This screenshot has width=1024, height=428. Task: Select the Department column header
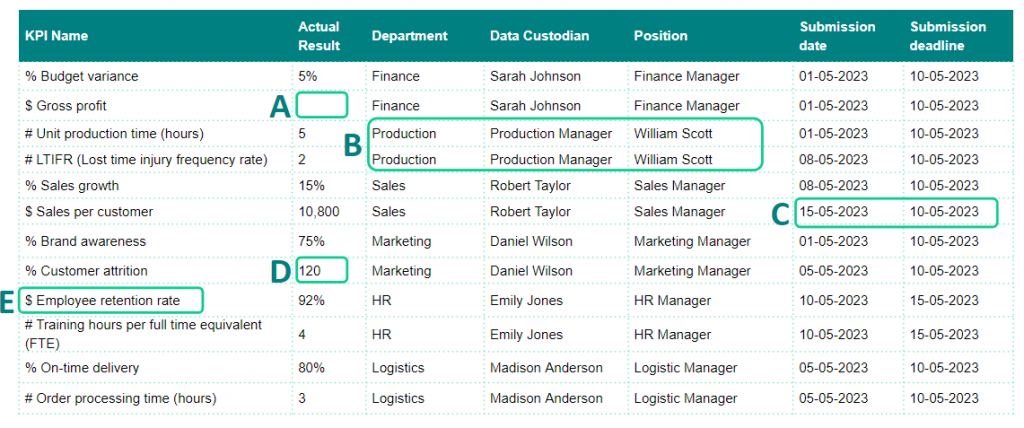coord(409,36)
